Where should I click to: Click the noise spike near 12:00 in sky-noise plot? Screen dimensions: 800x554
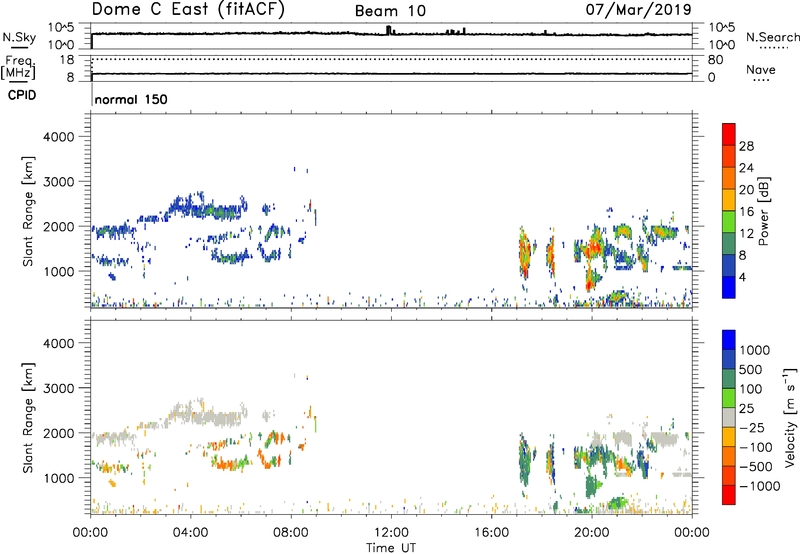point(389,30)
